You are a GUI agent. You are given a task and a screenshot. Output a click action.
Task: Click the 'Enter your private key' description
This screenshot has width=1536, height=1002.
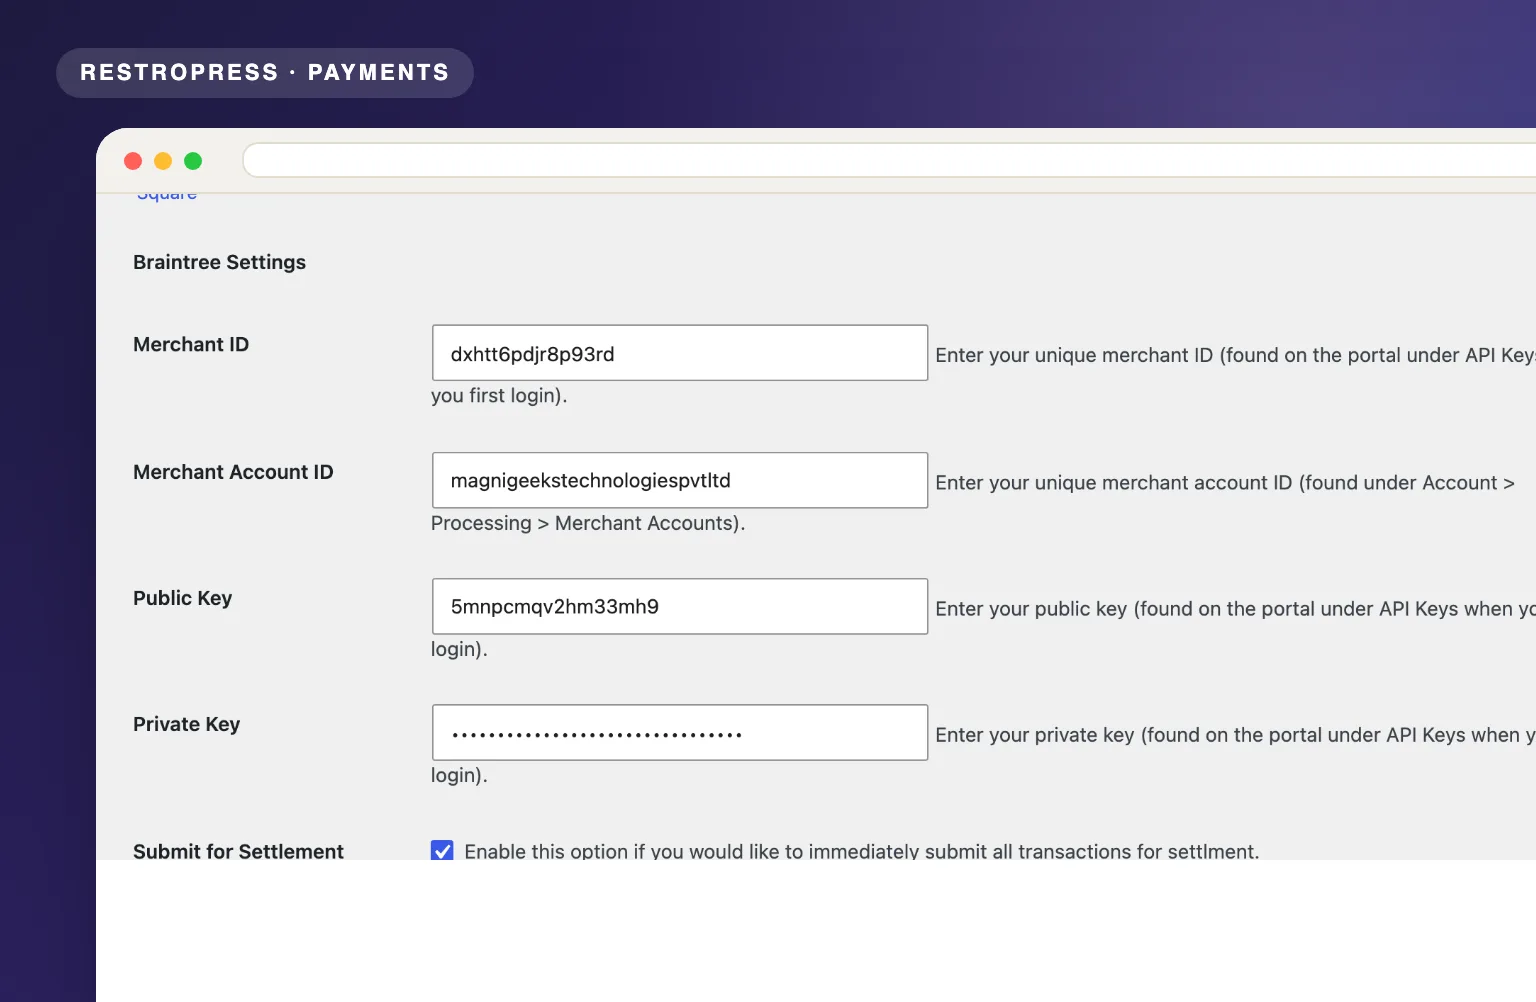pos(1235,735)
